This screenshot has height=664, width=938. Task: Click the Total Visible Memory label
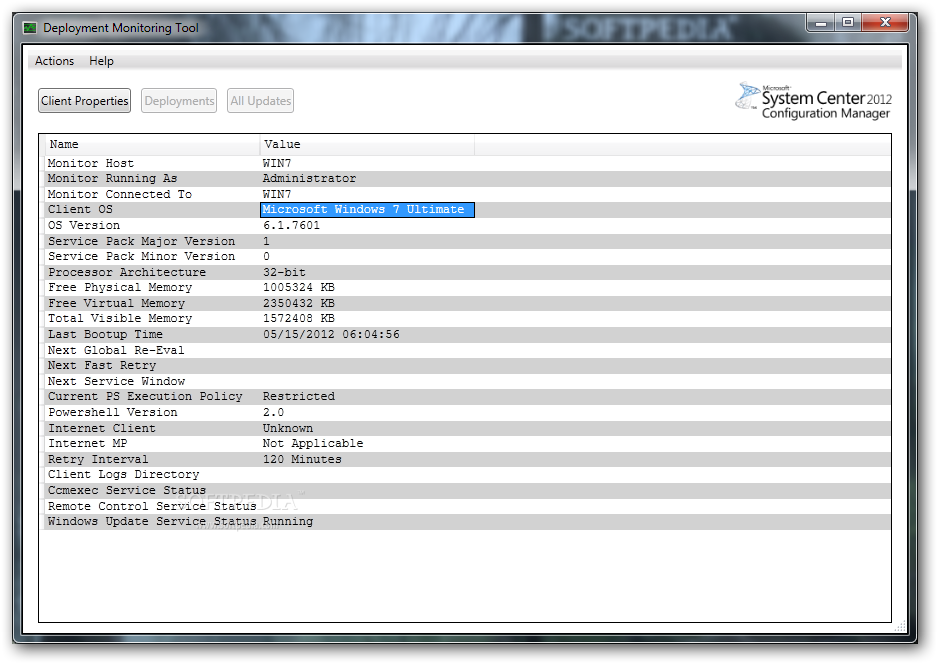[120, 318]
